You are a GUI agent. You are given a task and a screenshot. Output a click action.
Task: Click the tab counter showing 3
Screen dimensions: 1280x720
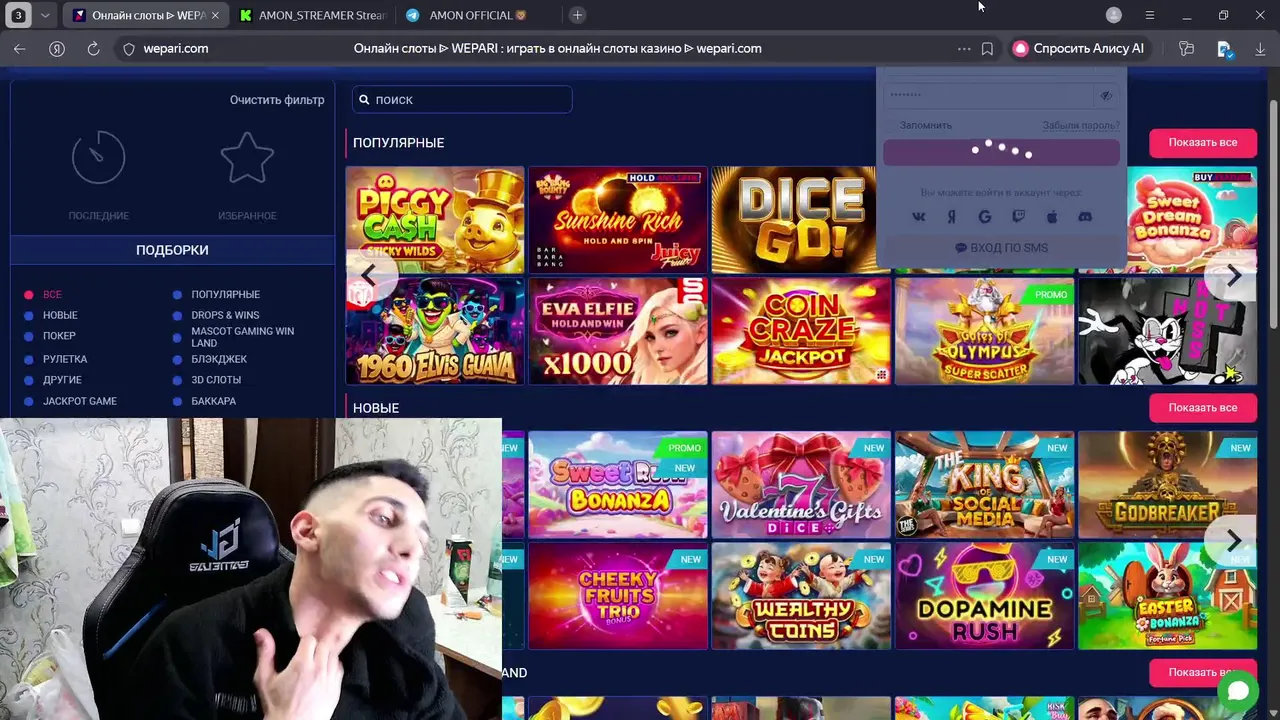(18, 15)
